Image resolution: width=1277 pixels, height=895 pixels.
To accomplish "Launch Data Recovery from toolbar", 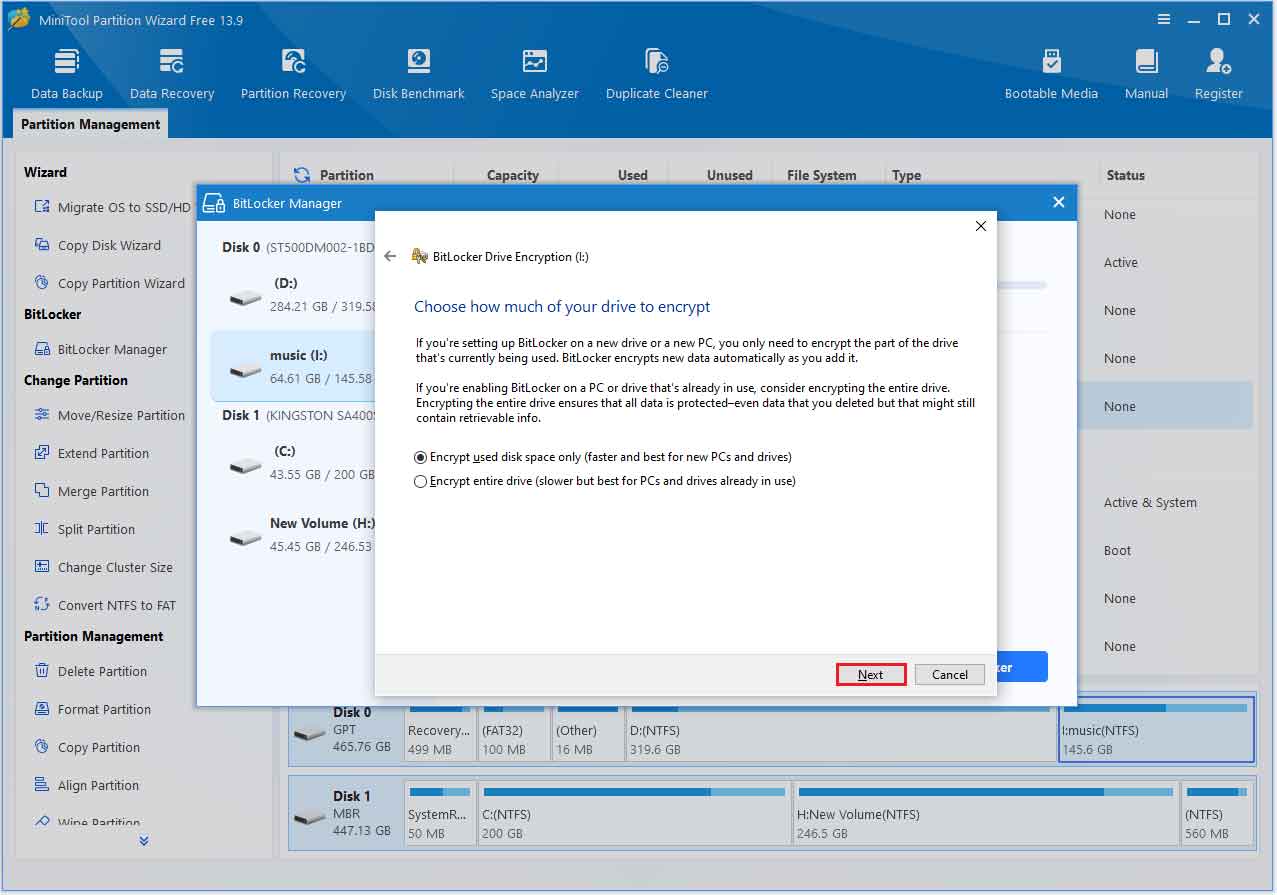I will tap(172, 75).
